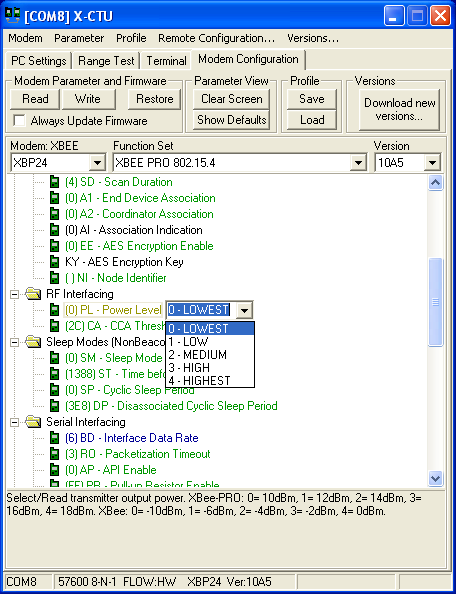This screenshot has width=456, height=594.
Task: Select 2 - MEDIUM from the list
Action: 210,355
